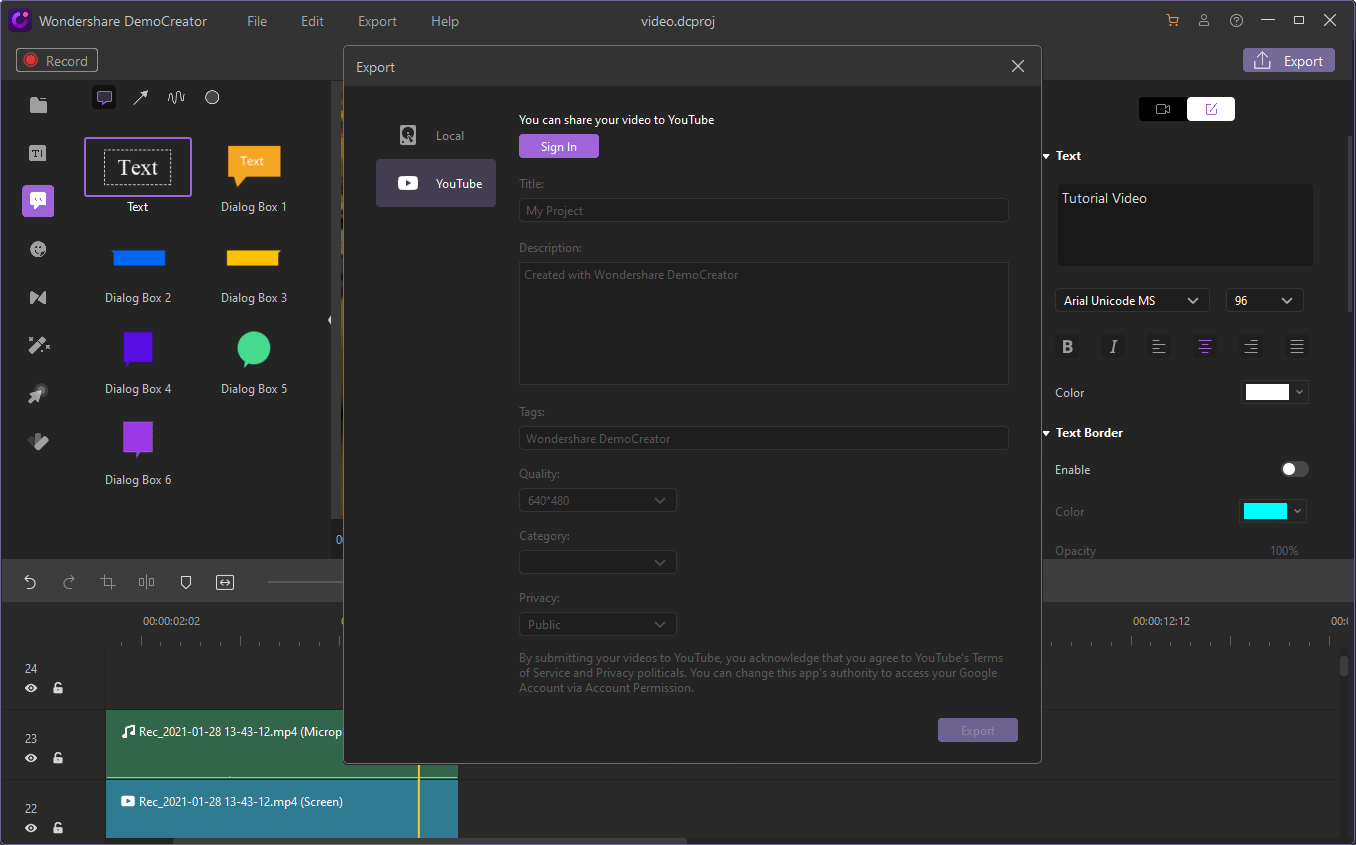
Task: Align text to the right
Action: (x=1251, y=347)
